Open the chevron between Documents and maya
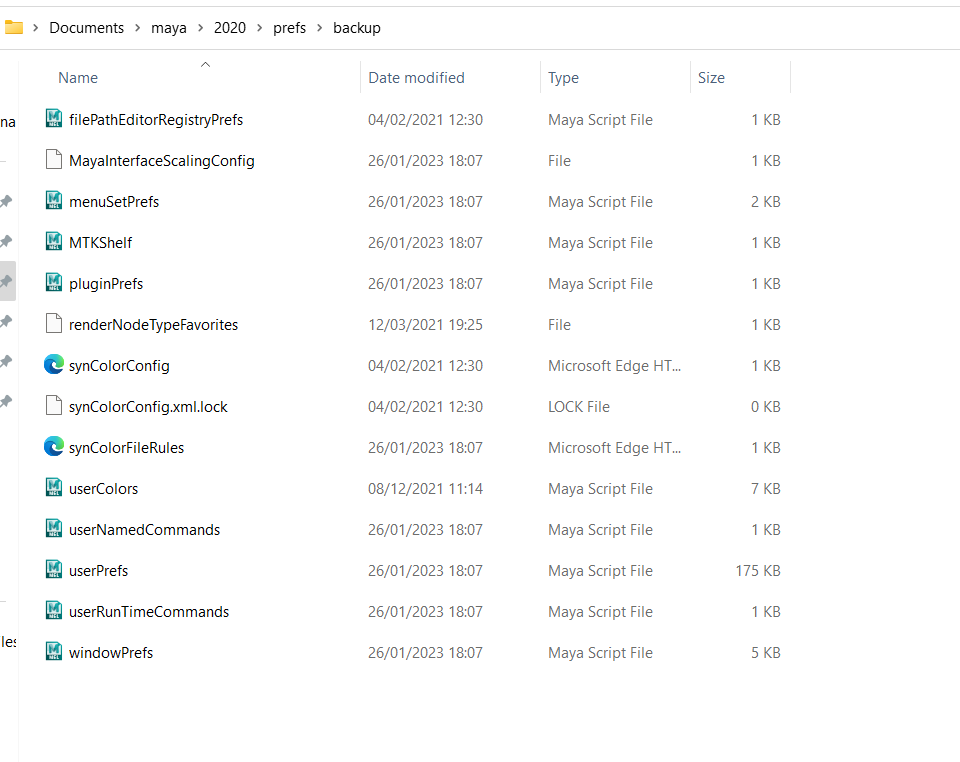Screen dimensions: 960x762 point(137,28)
